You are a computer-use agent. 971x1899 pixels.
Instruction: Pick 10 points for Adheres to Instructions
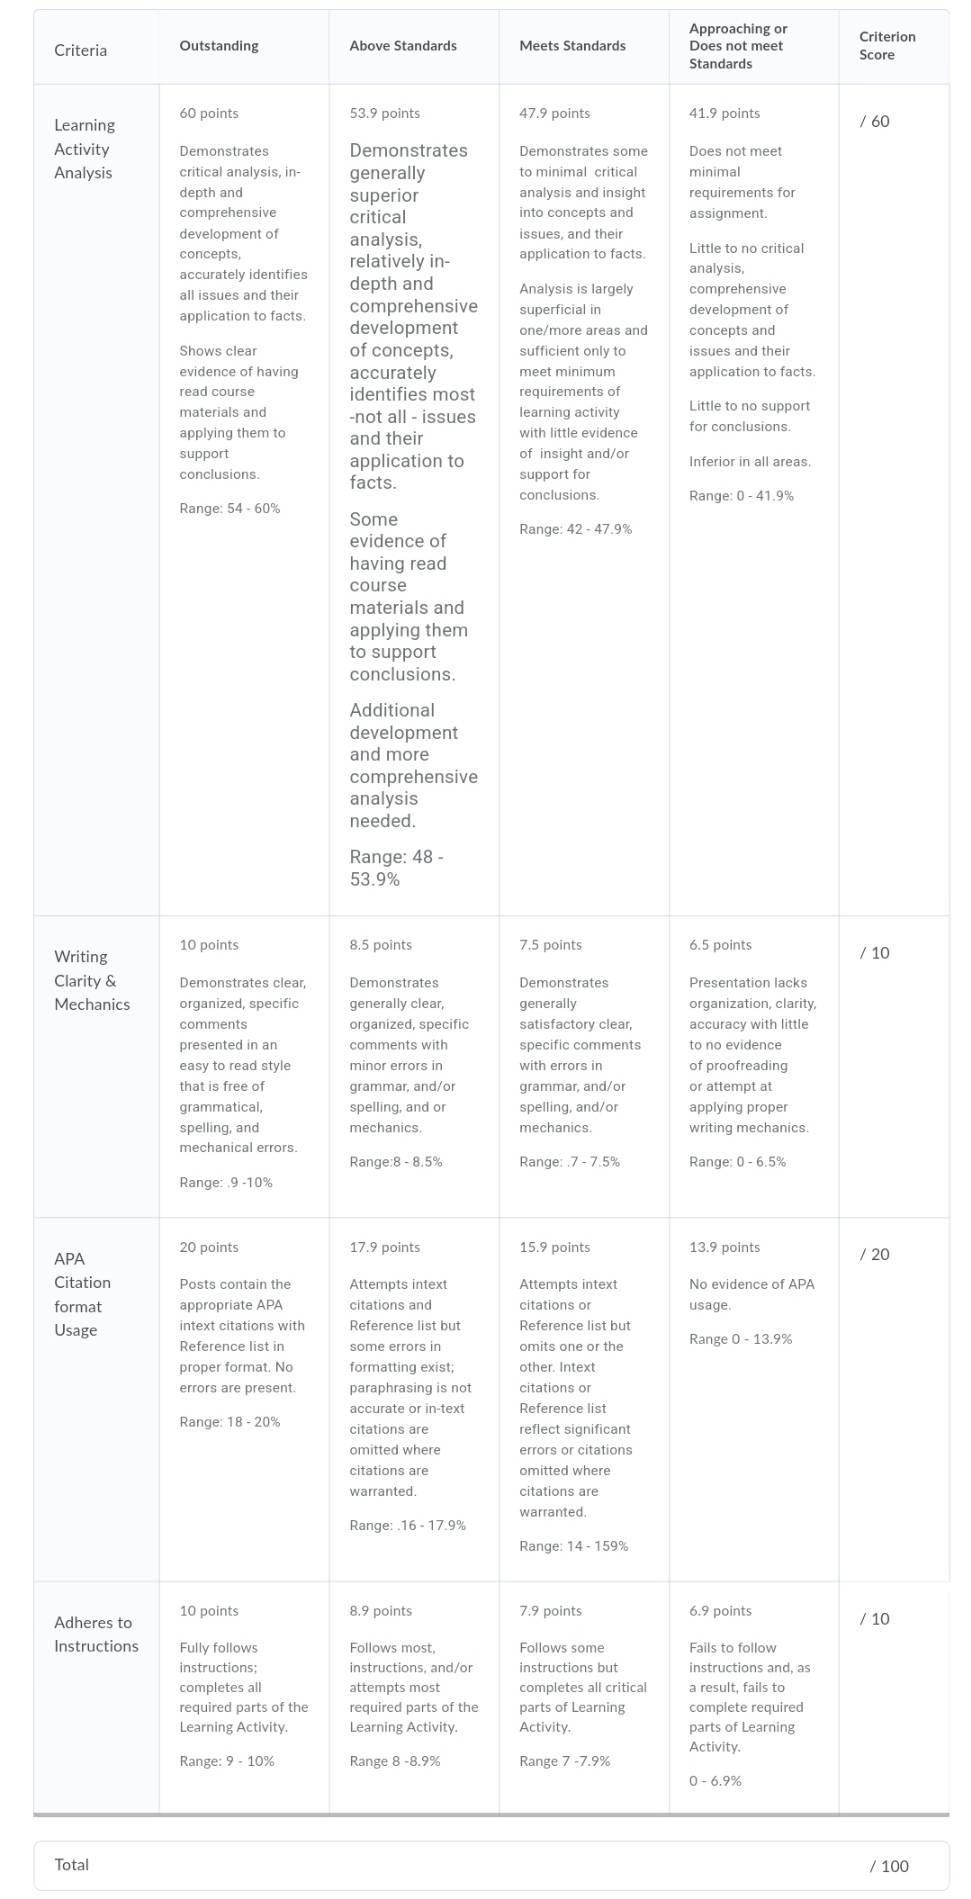pyautogui.click(x=244, y=1697)
